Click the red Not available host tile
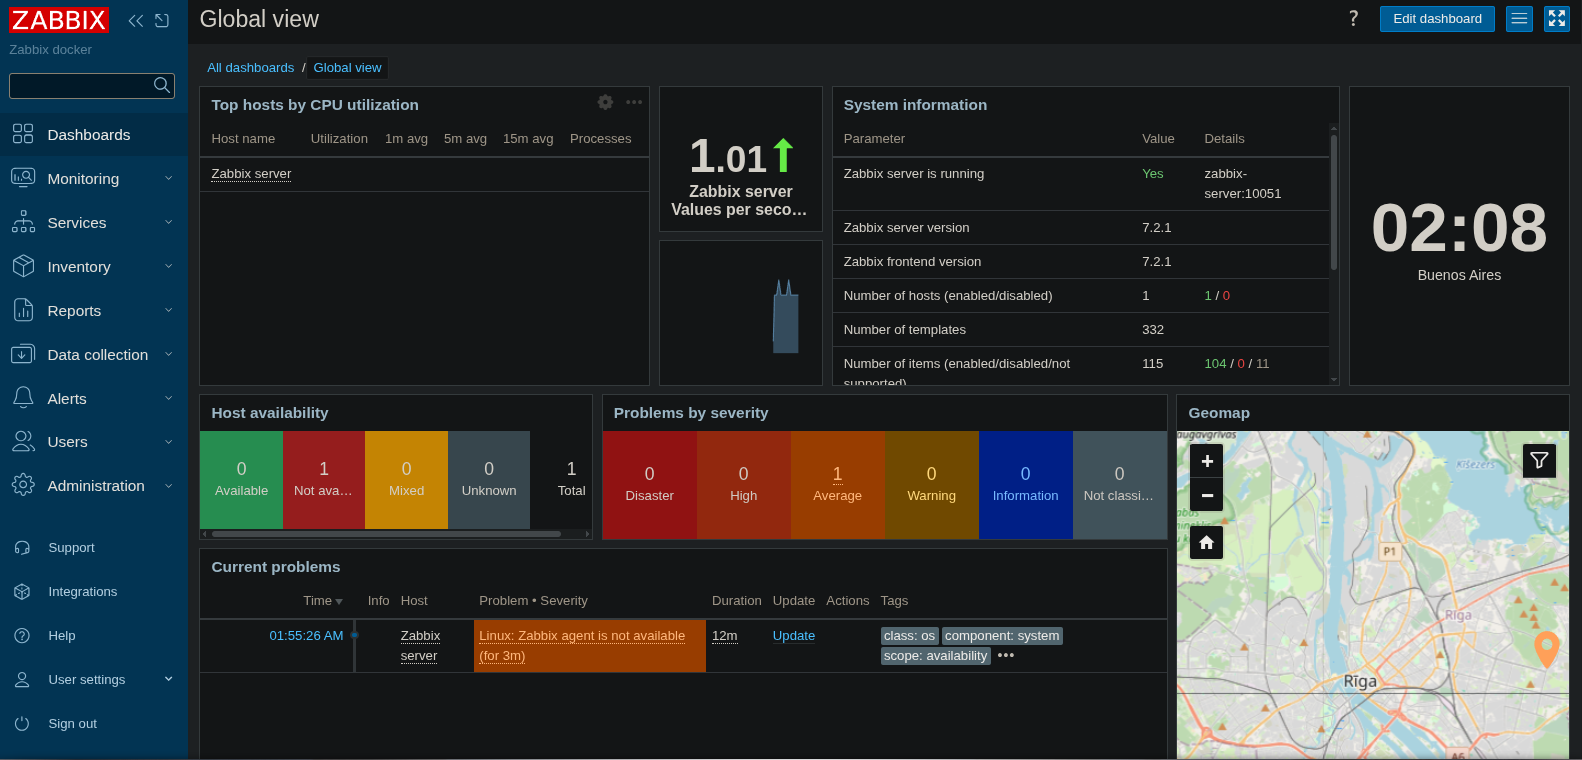The height and width of the screenshot is (760, 1582). (x=323, y=480)
